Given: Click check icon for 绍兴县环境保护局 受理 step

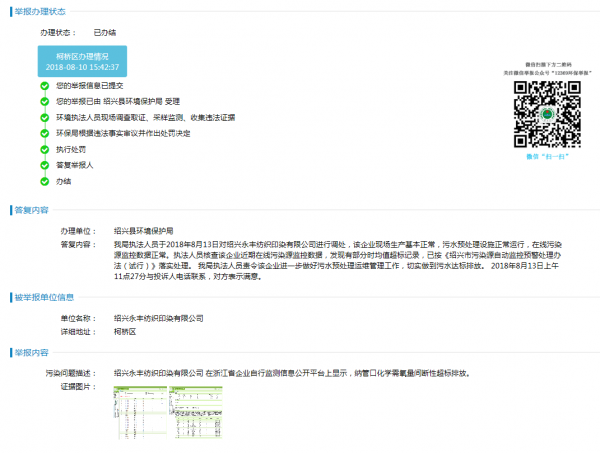Looking at the screenshot, I should (44, 101).
